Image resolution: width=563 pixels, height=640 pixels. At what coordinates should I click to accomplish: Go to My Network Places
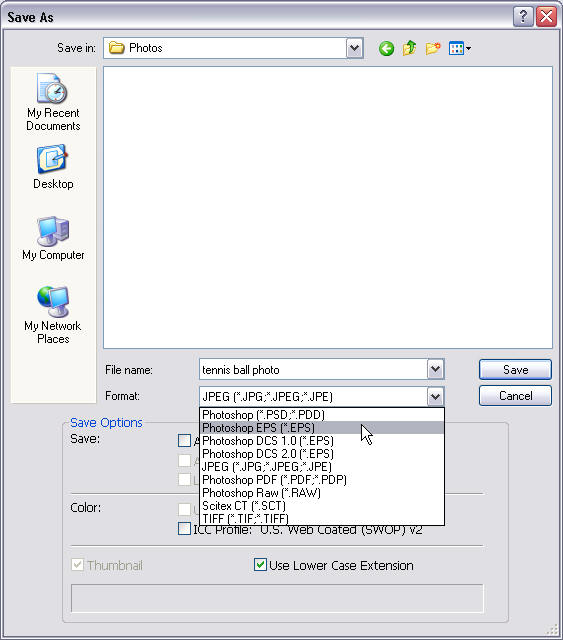pyautogui.click(x=53, y=315)
